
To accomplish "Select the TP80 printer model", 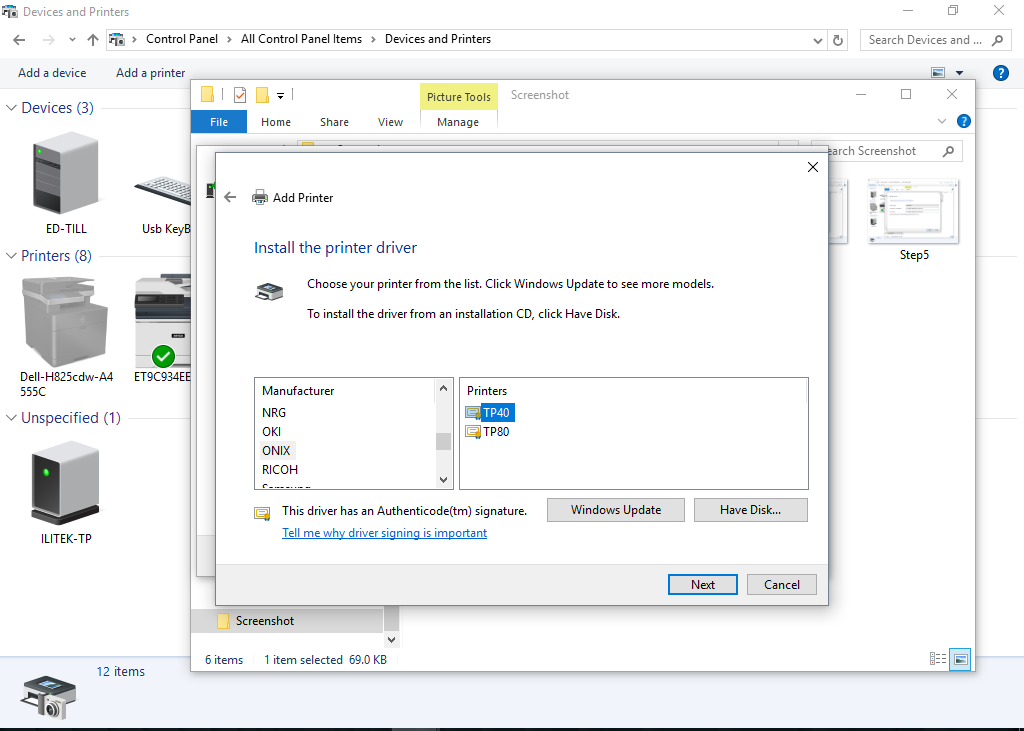I will (496, 432).
